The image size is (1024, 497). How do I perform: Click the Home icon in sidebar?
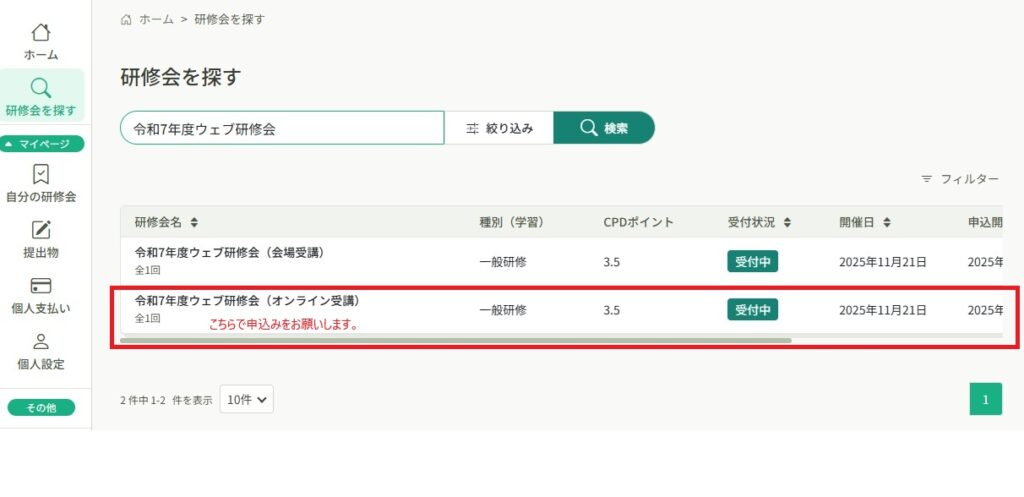click(x=41, y=33)
